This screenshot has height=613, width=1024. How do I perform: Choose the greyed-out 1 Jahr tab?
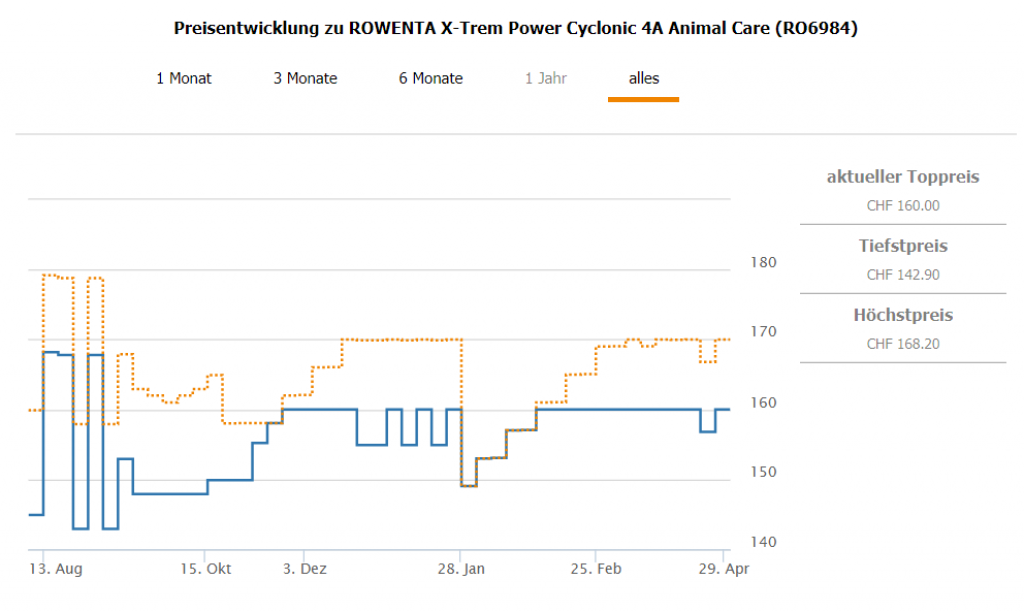[x=546, y=78]
